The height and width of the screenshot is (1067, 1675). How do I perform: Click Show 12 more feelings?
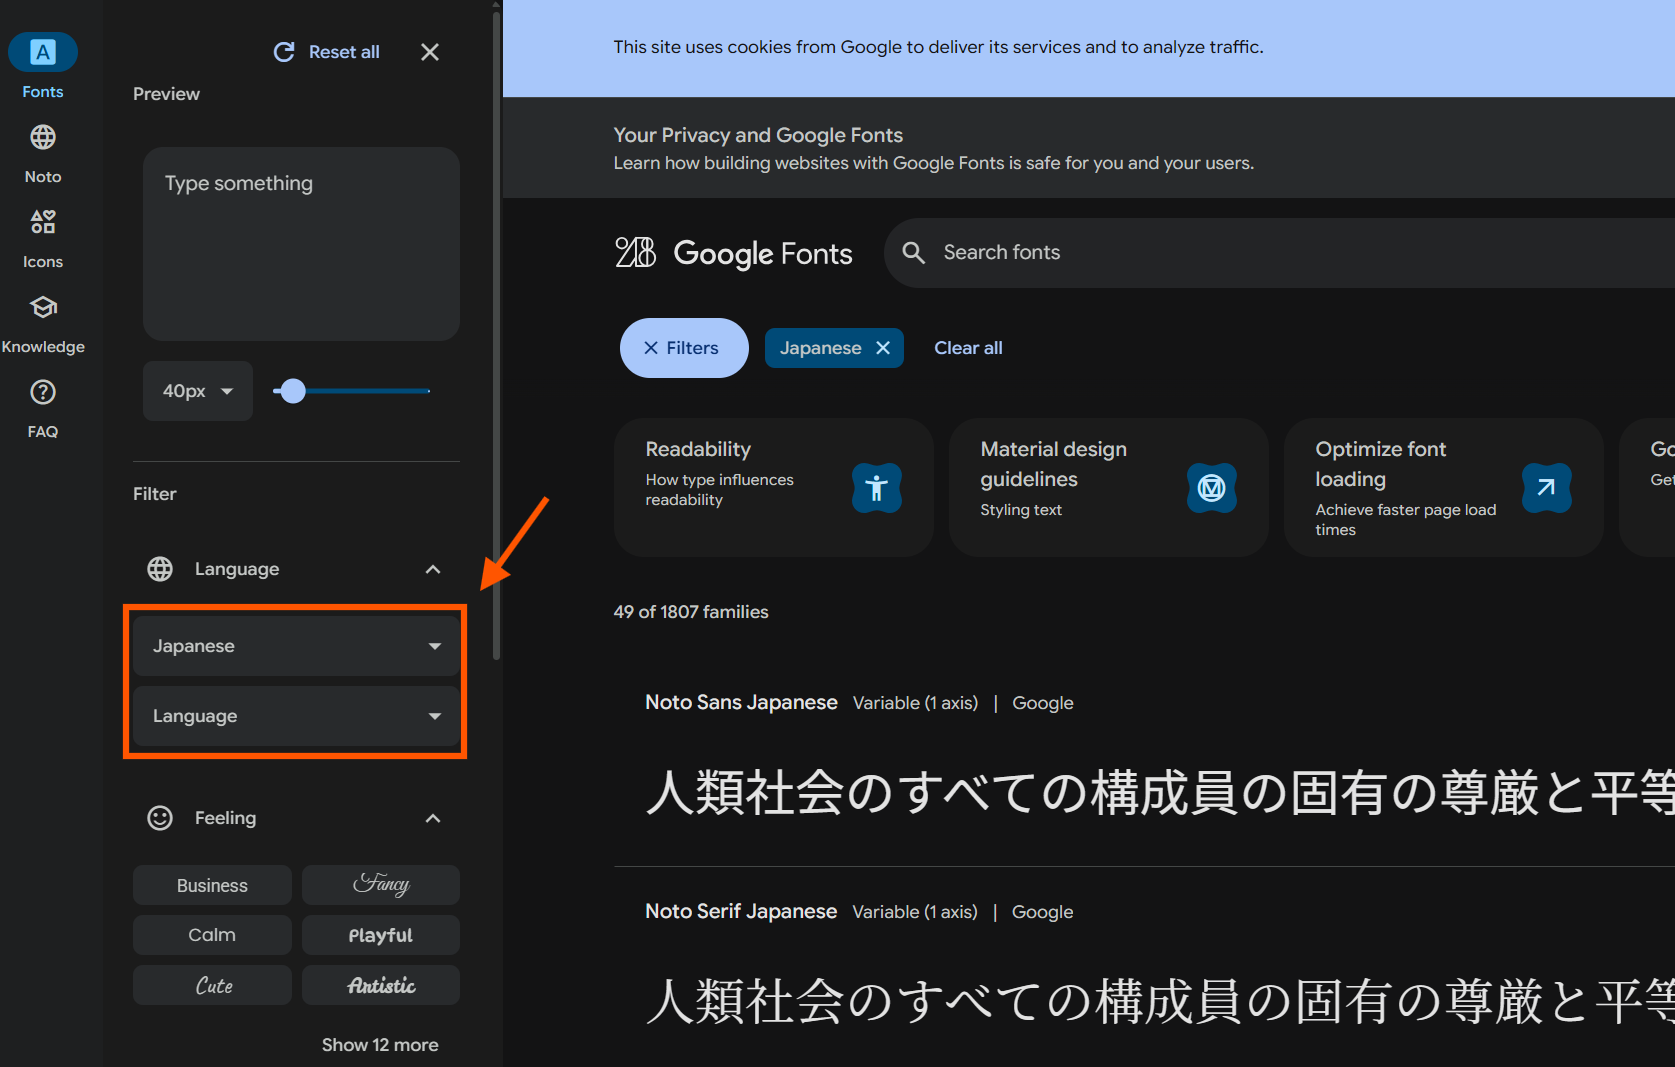coord(380,1045)
